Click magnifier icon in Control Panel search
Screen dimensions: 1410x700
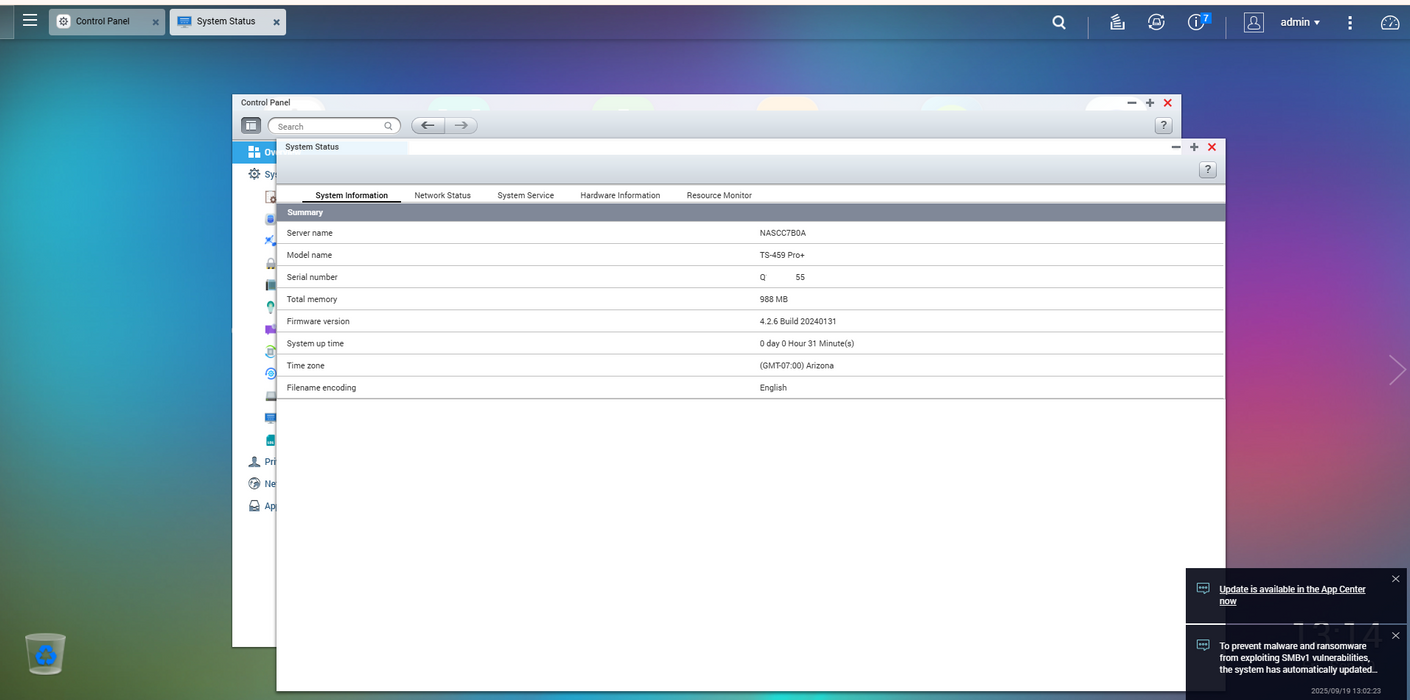[x=389, y=126]
